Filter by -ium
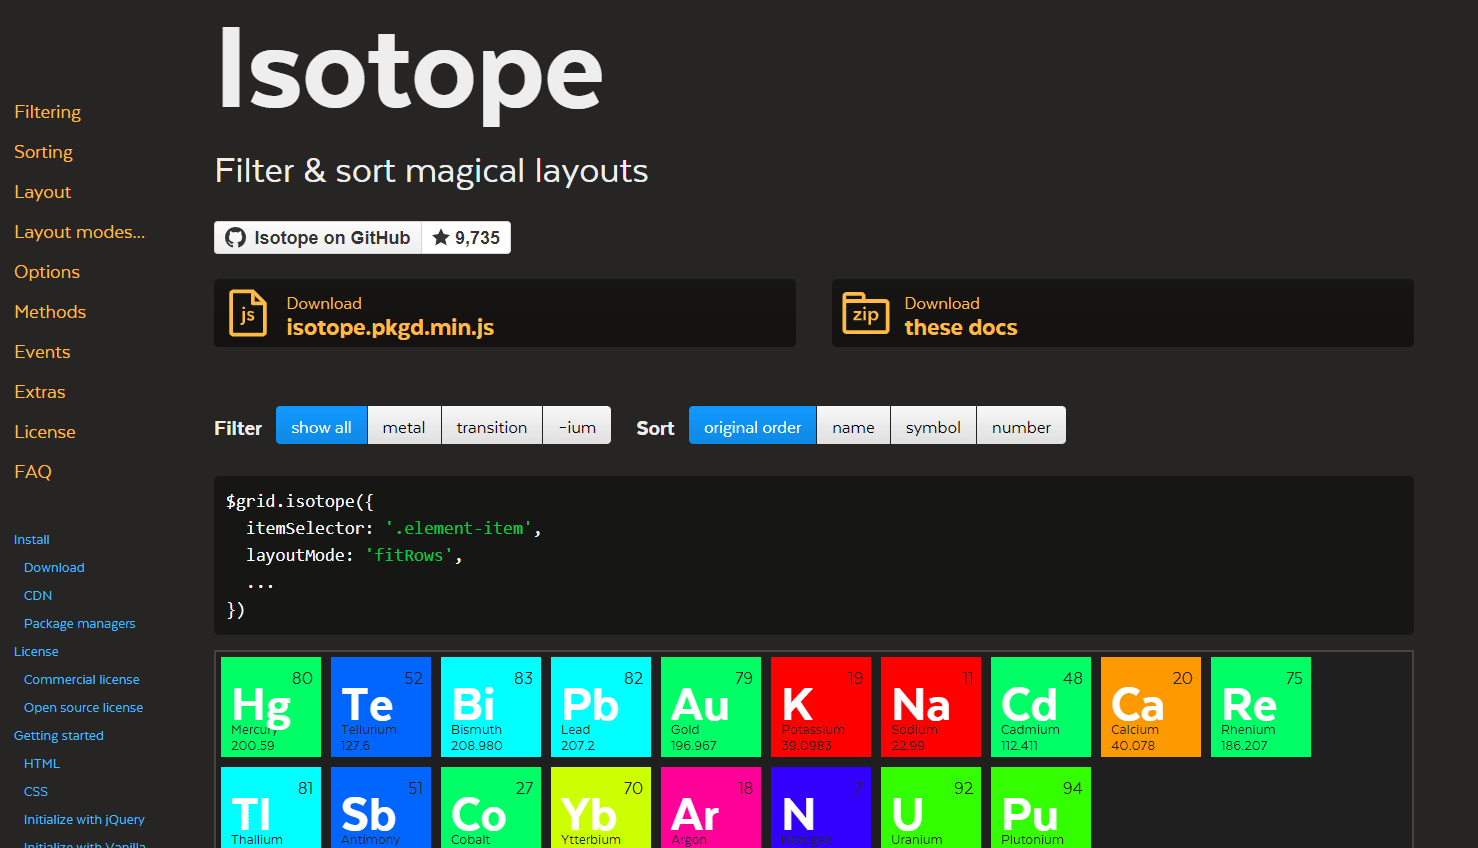Screen dimensions: 1478x848 point(577,425)
